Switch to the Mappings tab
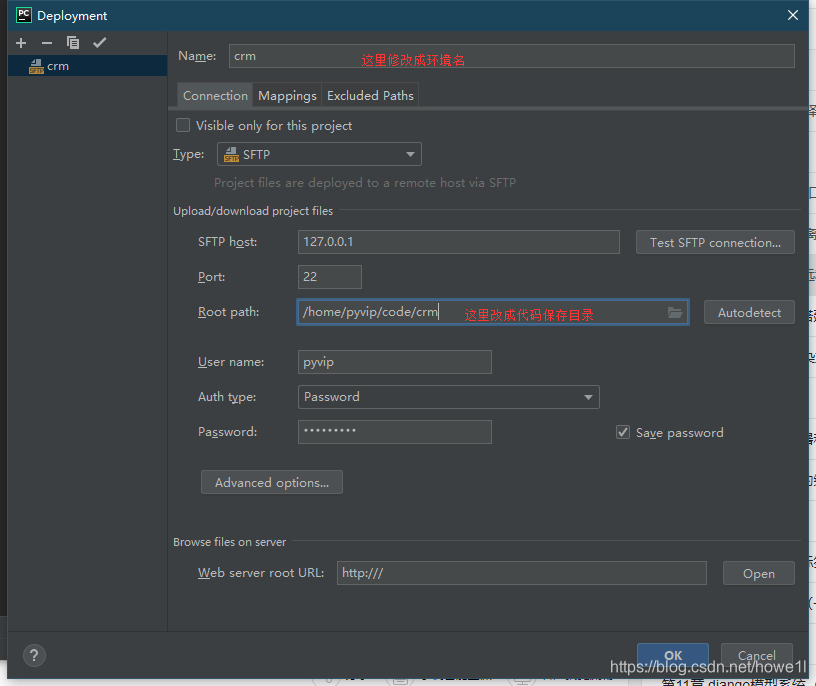The image size is (816, 686). [x=287, y=96]
